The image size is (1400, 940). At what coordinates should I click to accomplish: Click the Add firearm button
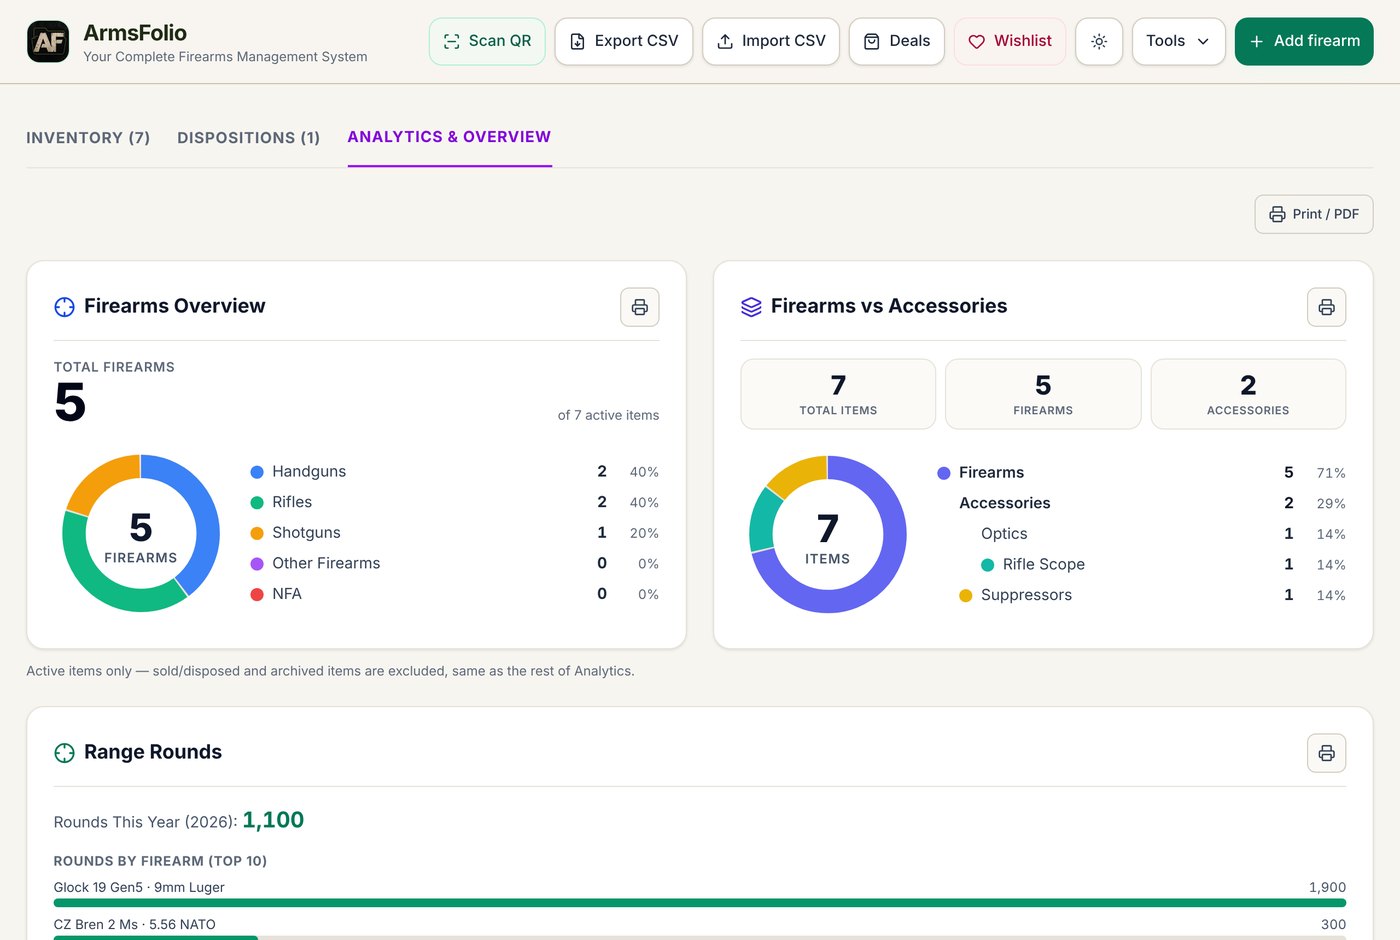click(1304, 41)
